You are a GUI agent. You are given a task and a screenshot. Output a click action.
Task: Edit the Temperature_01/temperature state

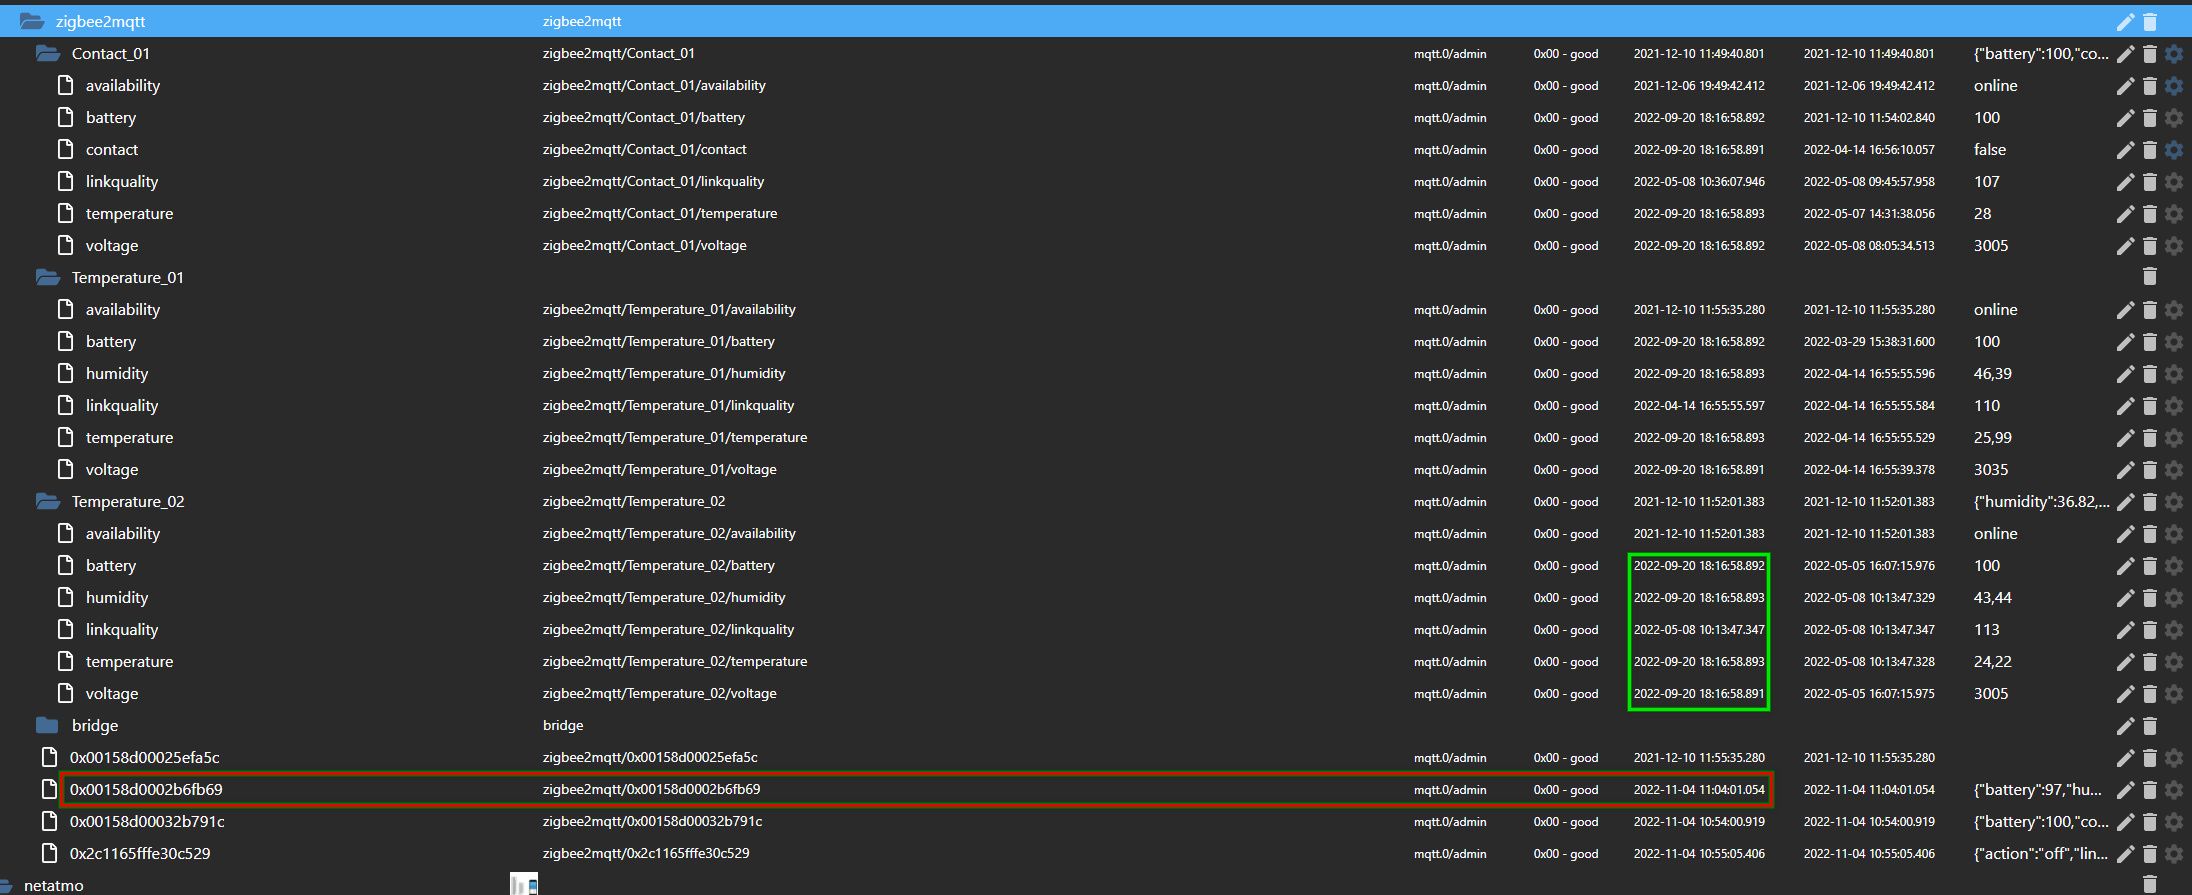pos(2125,438)
